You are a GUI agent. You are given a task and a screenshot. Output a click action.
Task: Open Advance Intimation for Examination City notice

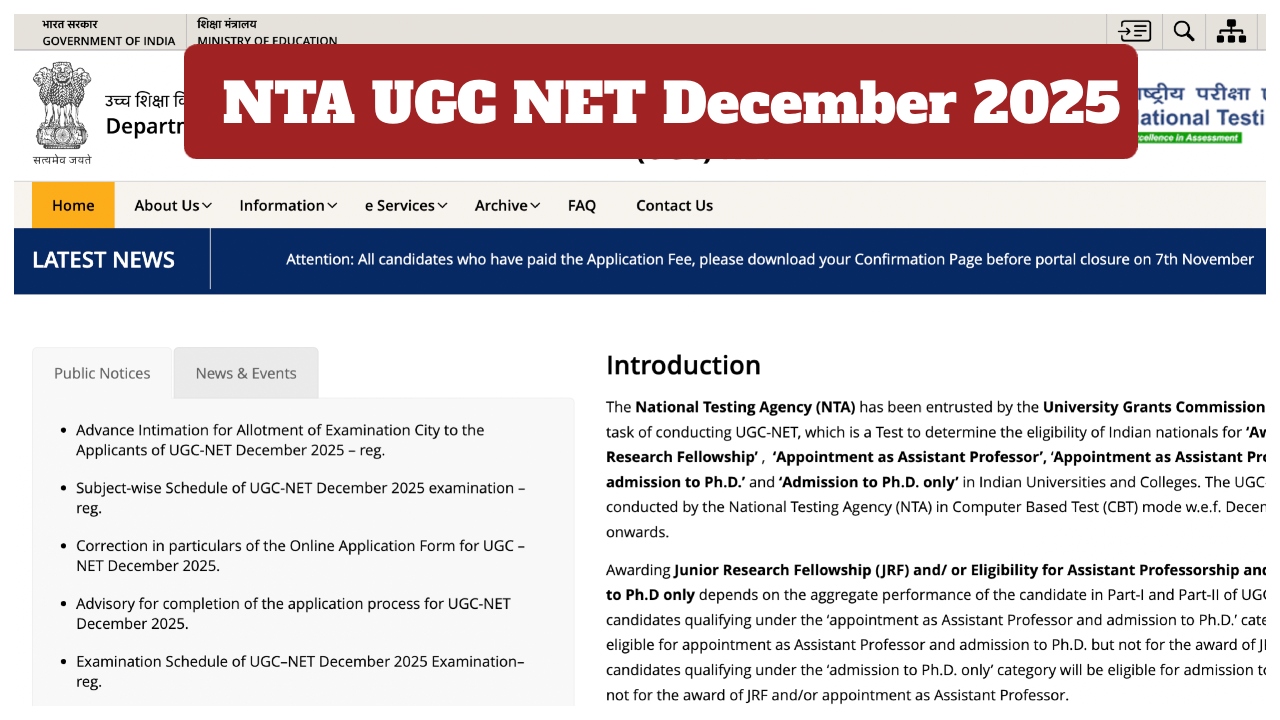click(280, 440)
